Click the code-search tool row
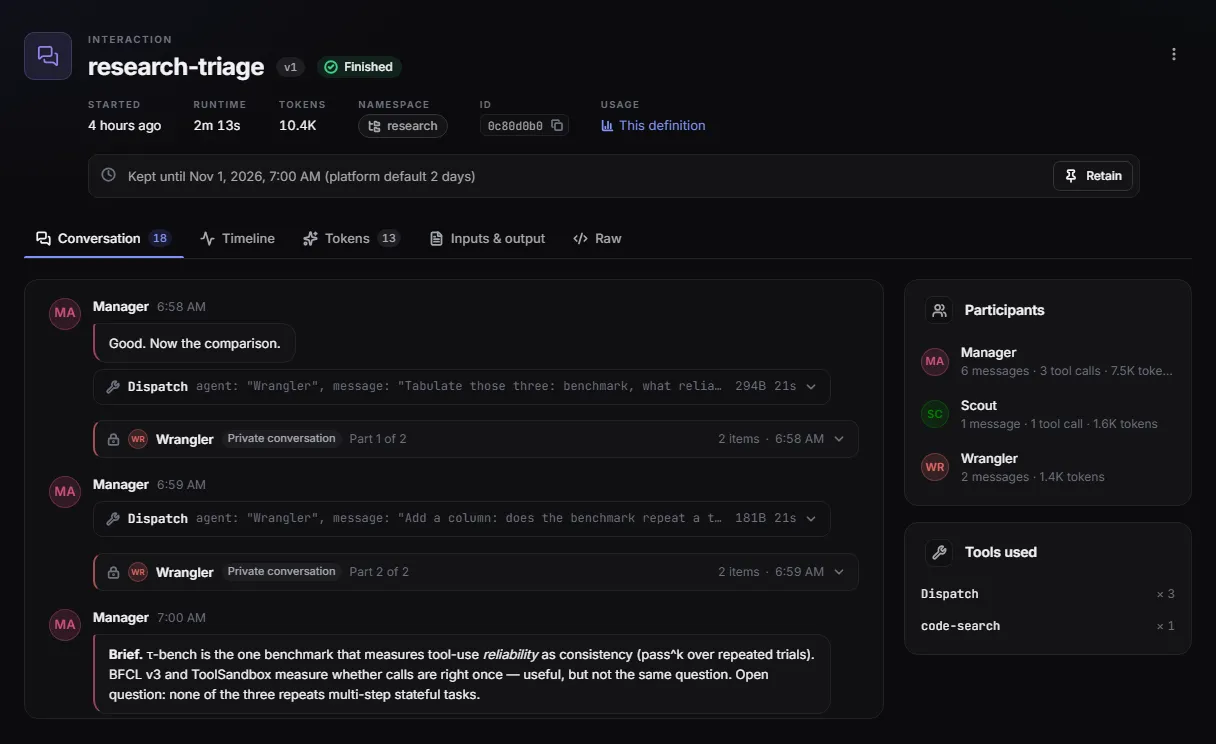Screen dimensions: 1216x744 [x=1047, y=626]
